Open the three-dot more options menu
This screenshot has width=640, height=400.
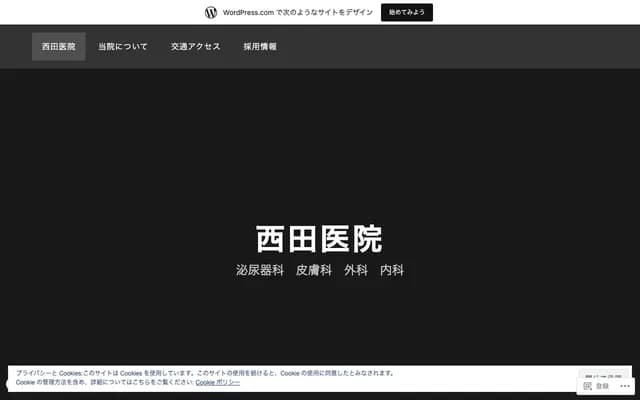click(625, 386)
